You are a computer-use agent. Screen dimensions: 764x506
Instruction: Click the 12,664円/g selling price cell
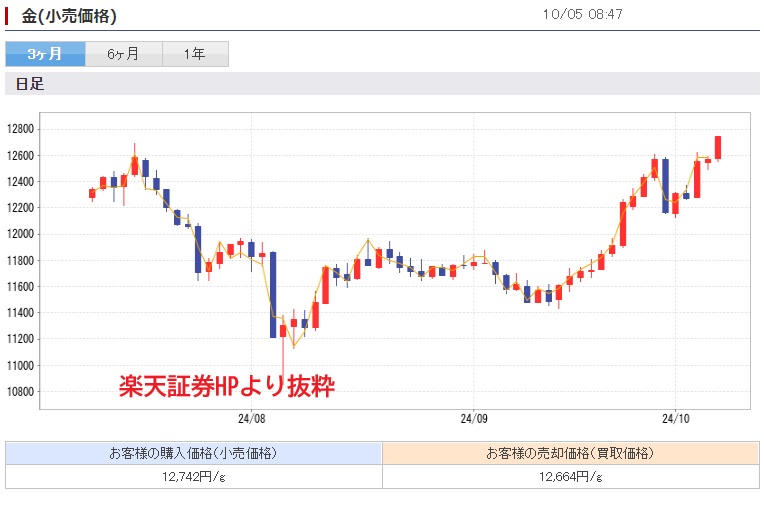point(570,476)
